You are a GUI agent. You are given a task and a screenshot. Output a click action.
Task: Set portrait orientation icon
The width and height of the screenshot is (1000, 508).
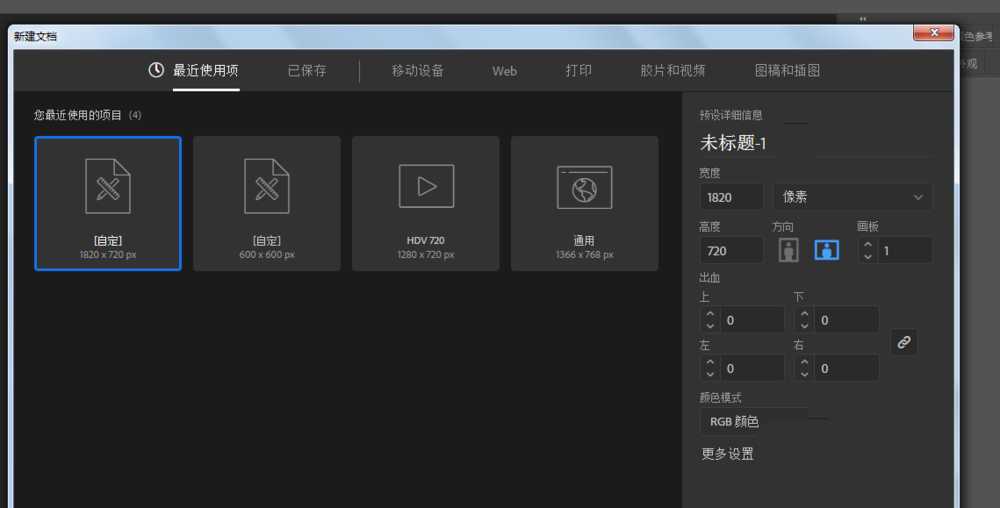[789, 250]
